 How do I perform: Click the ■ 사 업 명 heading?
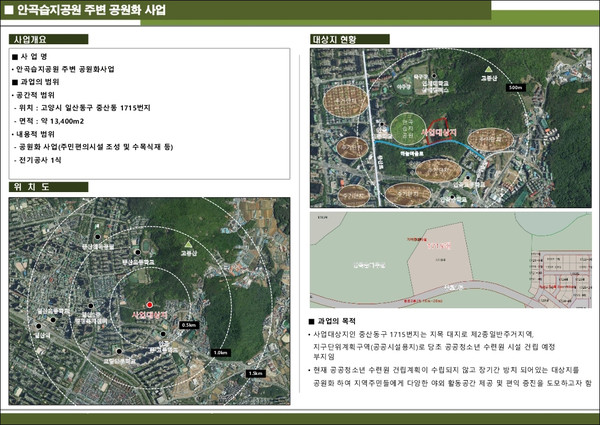(x=29, y=57)
